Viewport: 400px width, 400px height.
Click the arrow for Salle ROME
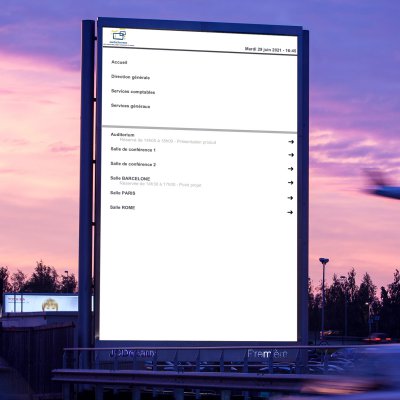coord(290,212)
